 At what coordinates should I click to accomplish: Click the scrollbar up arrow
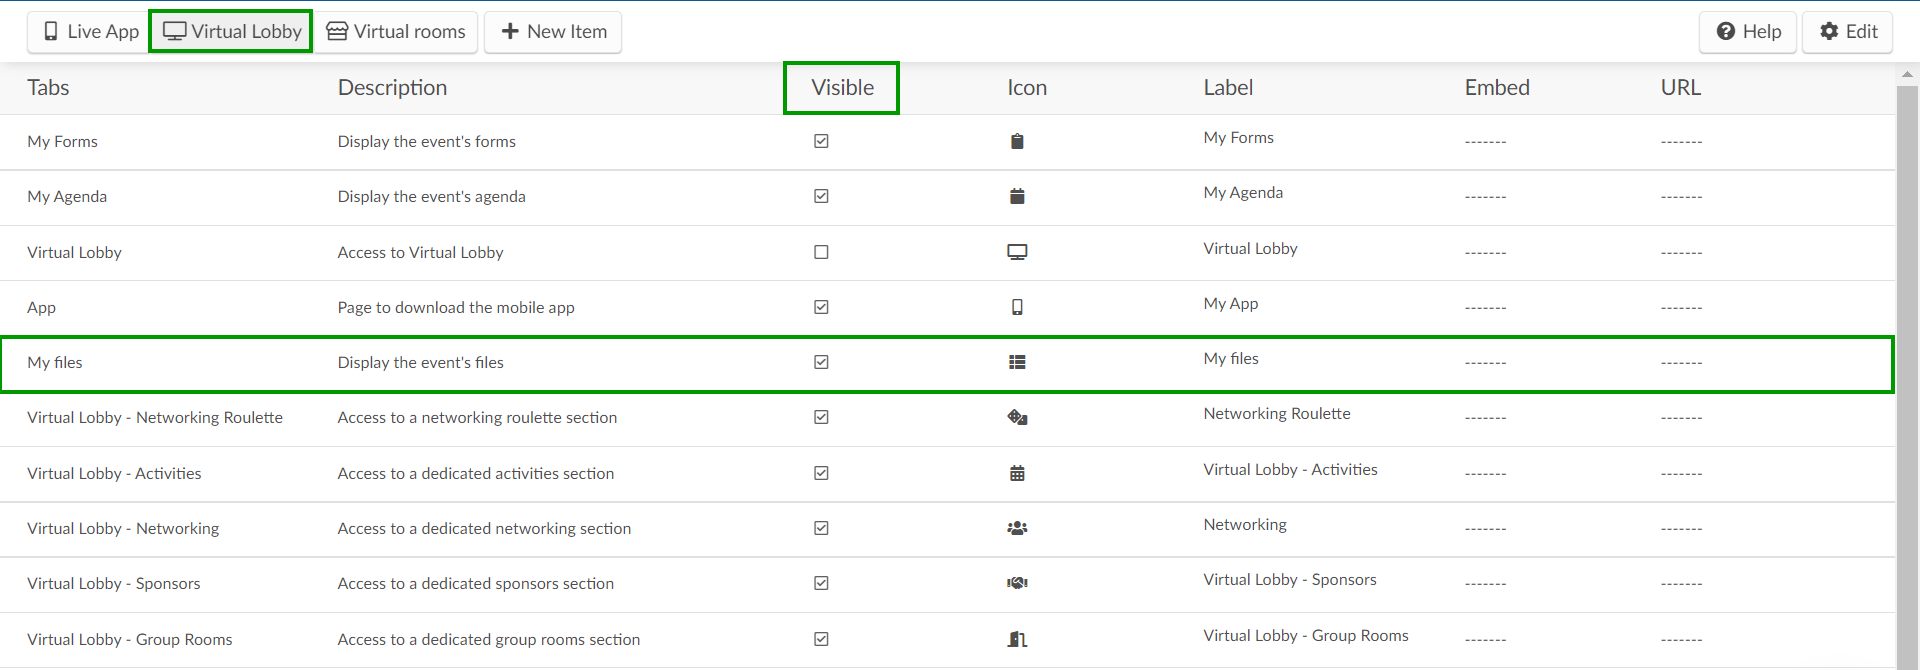point(1907,74)
